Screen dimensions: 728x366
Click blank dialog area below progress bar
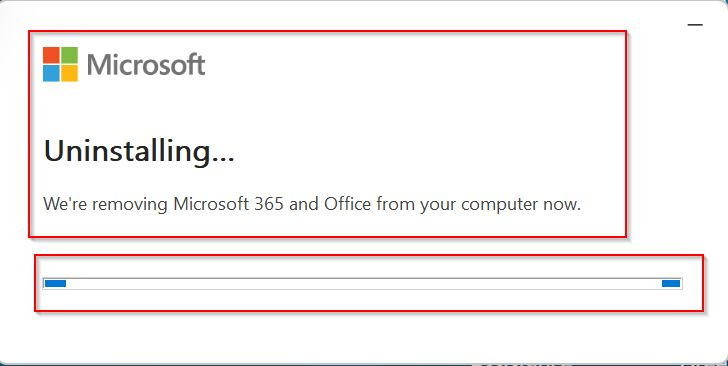[364, 338]
